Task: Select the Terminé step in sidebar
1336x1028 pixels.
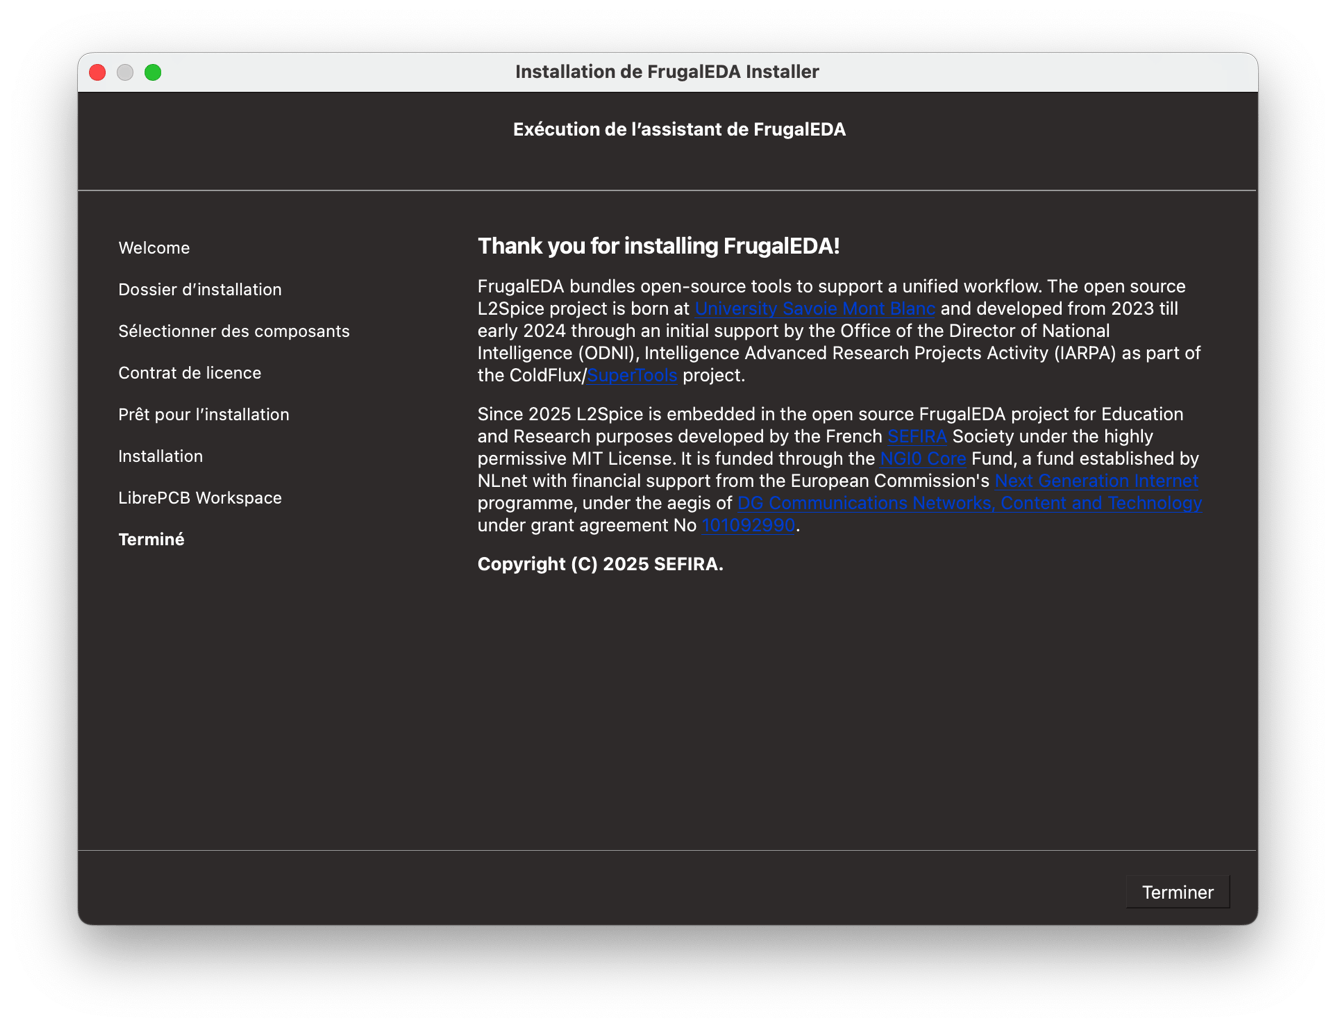Action: pos(152,540)
